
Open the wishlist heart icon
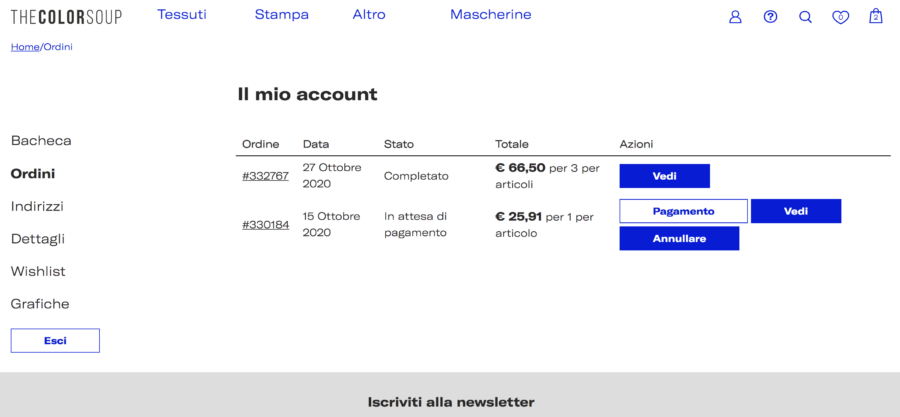(x=840, y=18)
